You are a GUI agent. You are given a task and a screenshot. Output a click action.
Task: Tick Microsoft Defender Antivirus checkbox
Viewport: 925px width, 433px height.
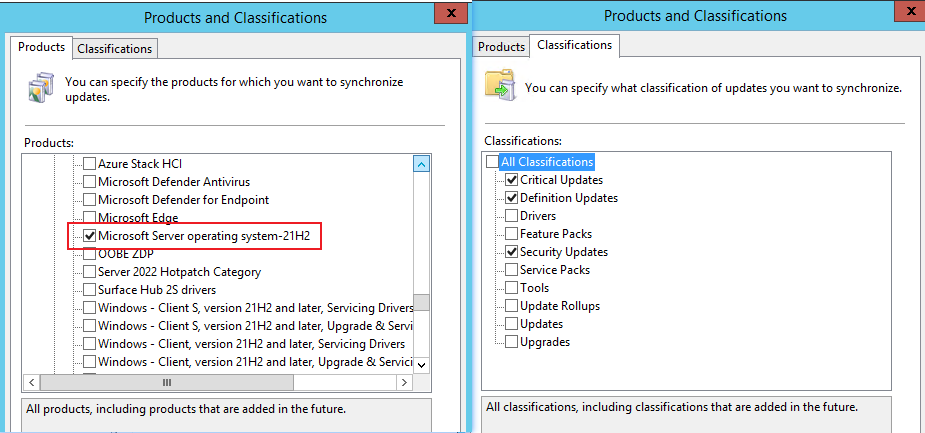89,182
